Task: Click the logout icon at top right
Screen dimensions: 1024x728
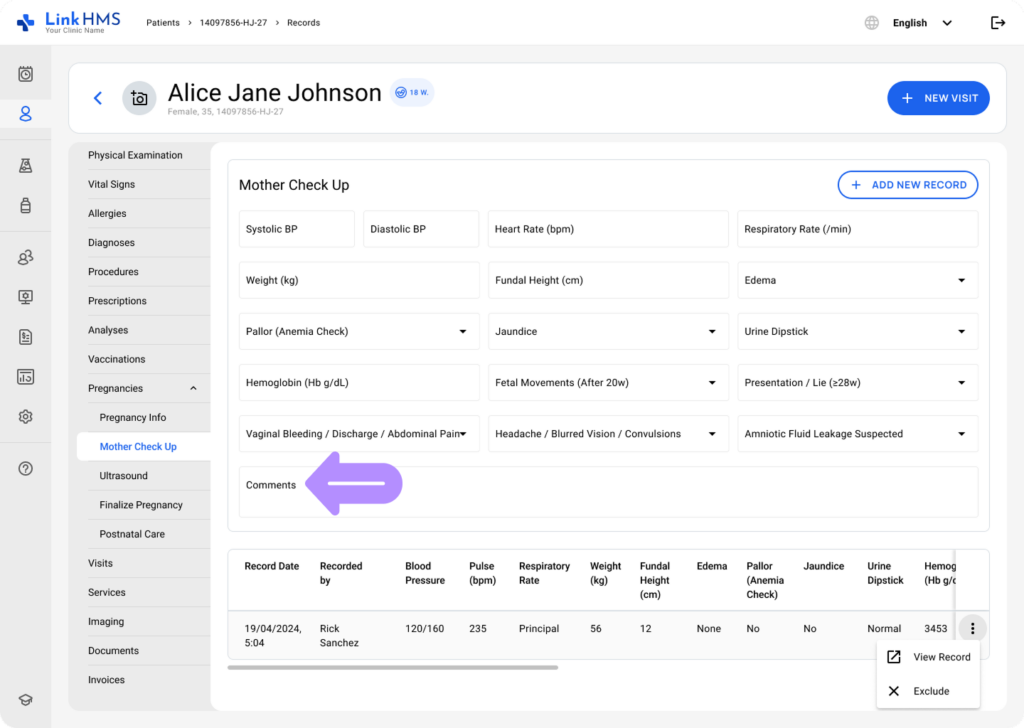Action: pos(997,23)
